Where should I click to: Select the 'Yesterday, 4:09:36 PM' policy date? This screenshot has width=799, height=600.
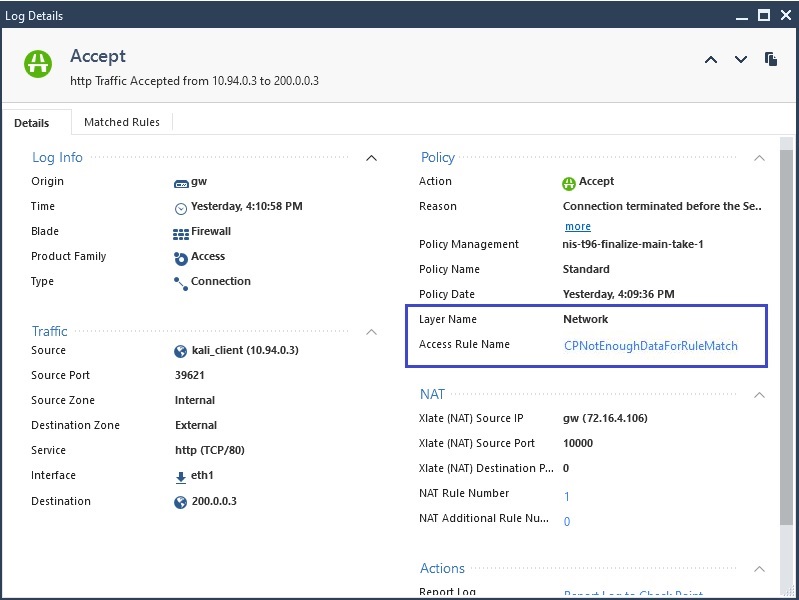(619, 294)
